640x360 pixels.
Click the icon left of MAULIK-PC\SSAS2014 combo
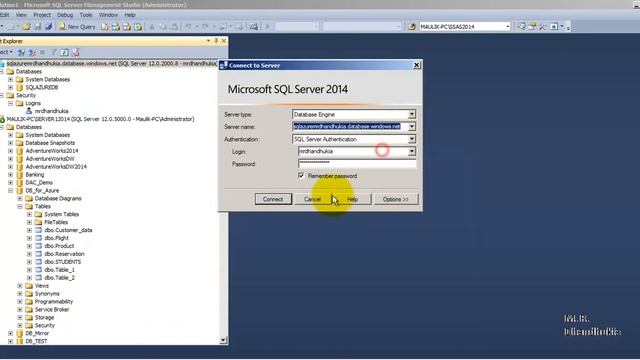[412, 27]
